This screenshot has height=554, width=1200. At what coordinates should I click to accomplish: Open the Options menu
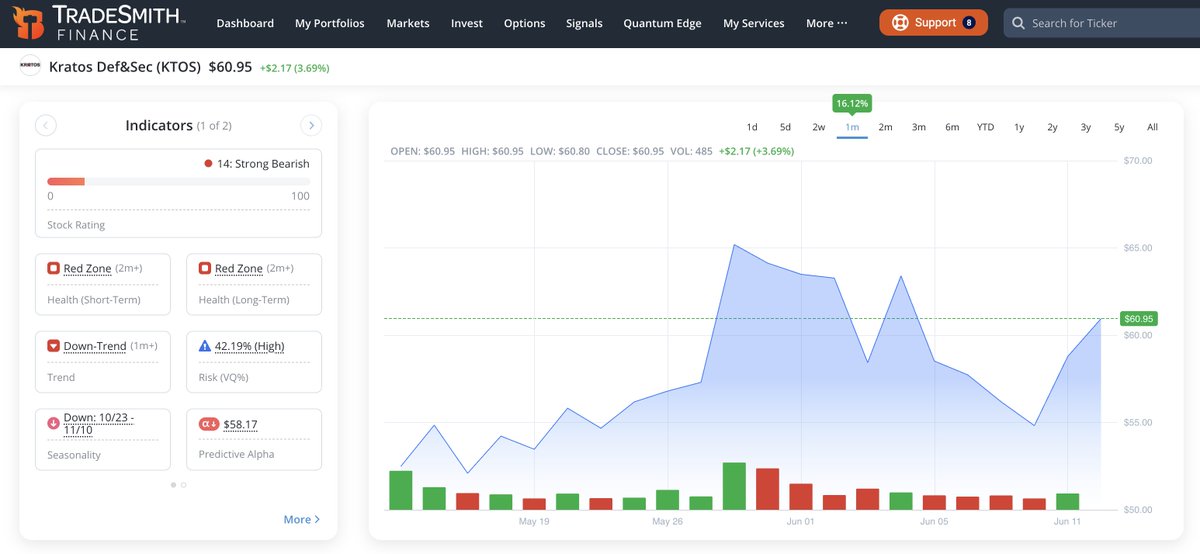(x=525, y=23)
